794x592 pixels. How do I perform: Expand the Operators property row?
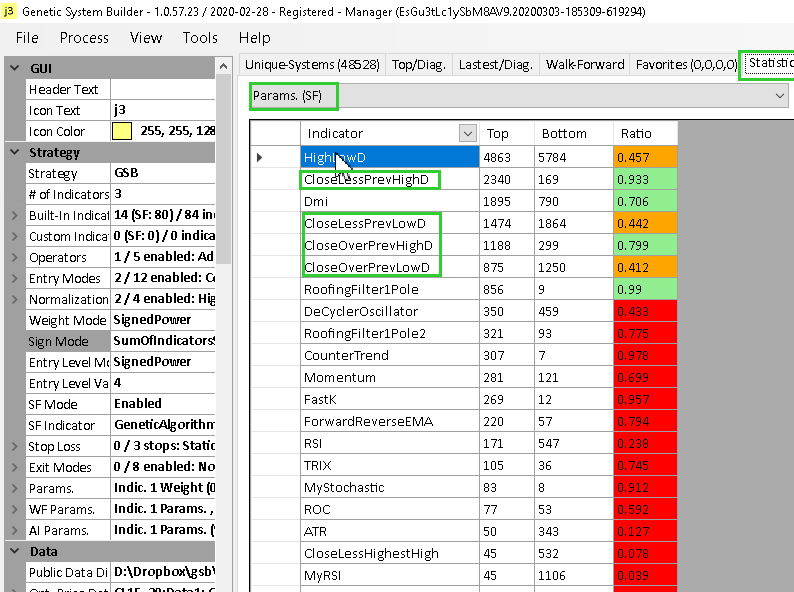point(14,258)
